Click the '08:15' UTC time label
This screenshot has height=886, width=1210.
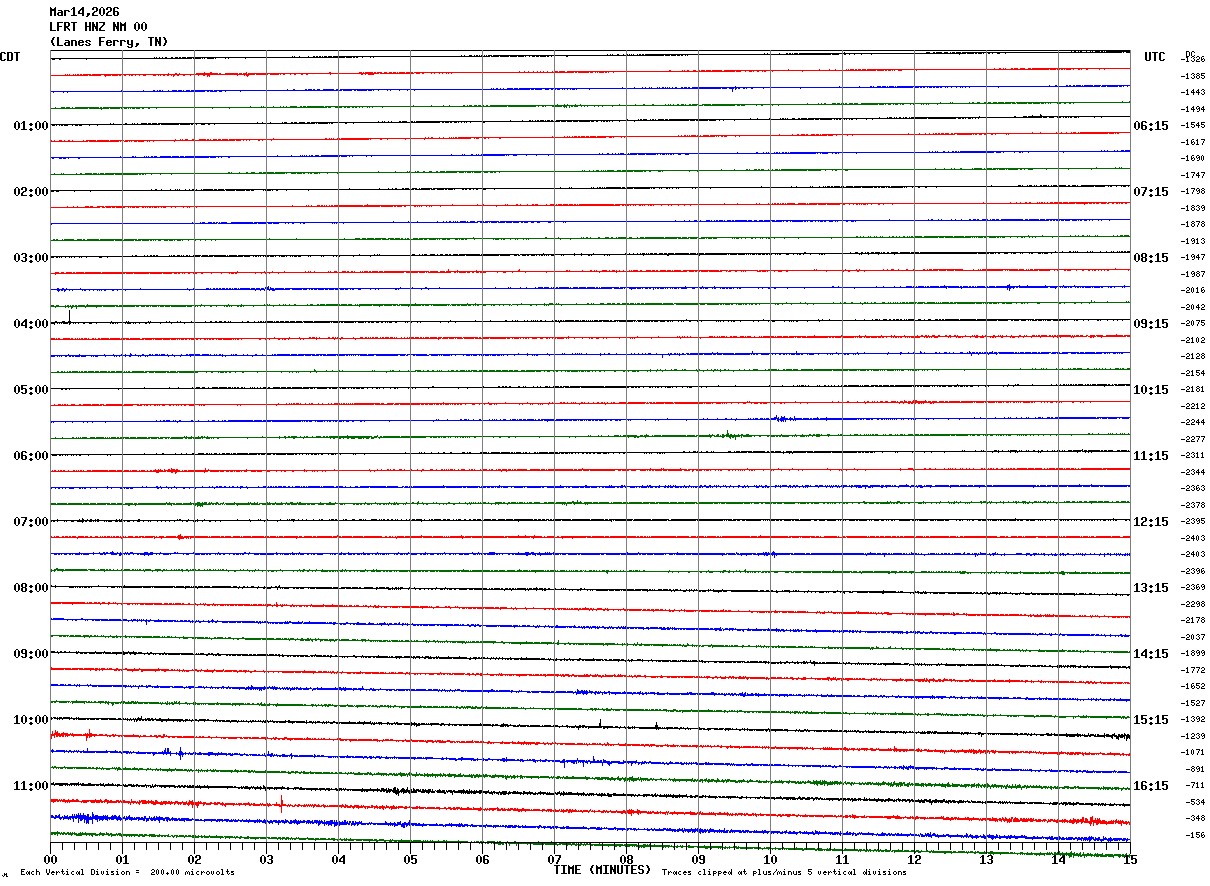(x=1151, y=258)
